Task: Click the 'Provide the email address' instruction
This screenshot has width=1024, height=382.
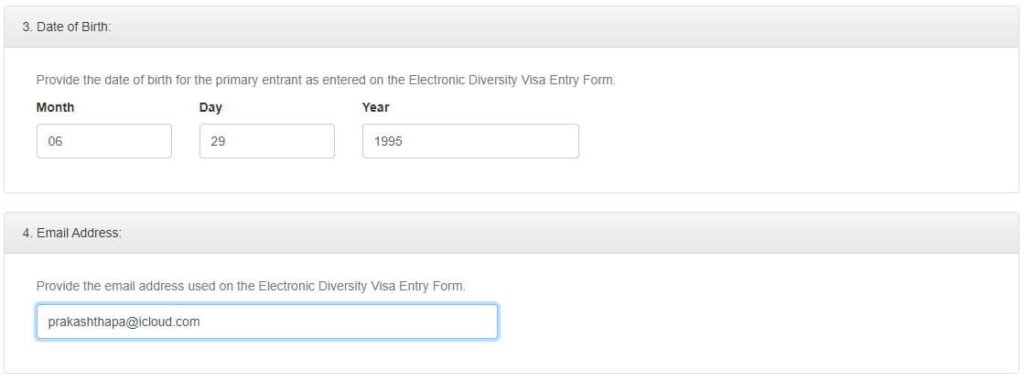Action: pyautogui.click(x=251, y=286)
